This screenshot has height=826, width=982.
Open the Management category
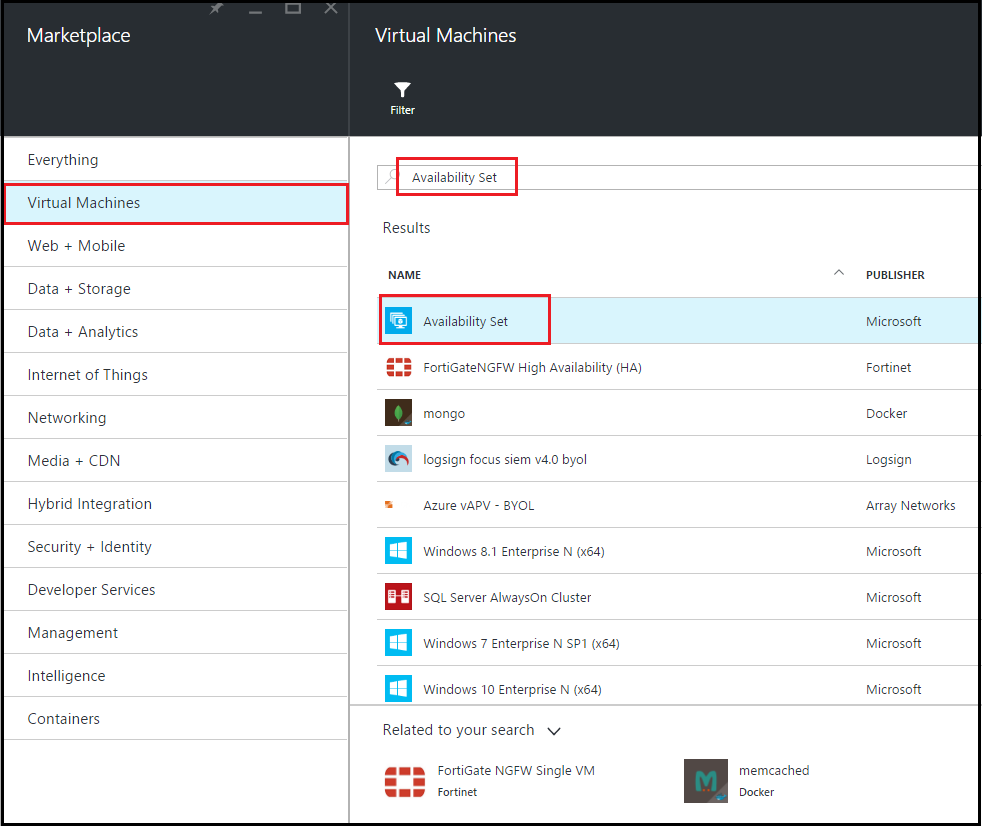click(x=176, y=633)
